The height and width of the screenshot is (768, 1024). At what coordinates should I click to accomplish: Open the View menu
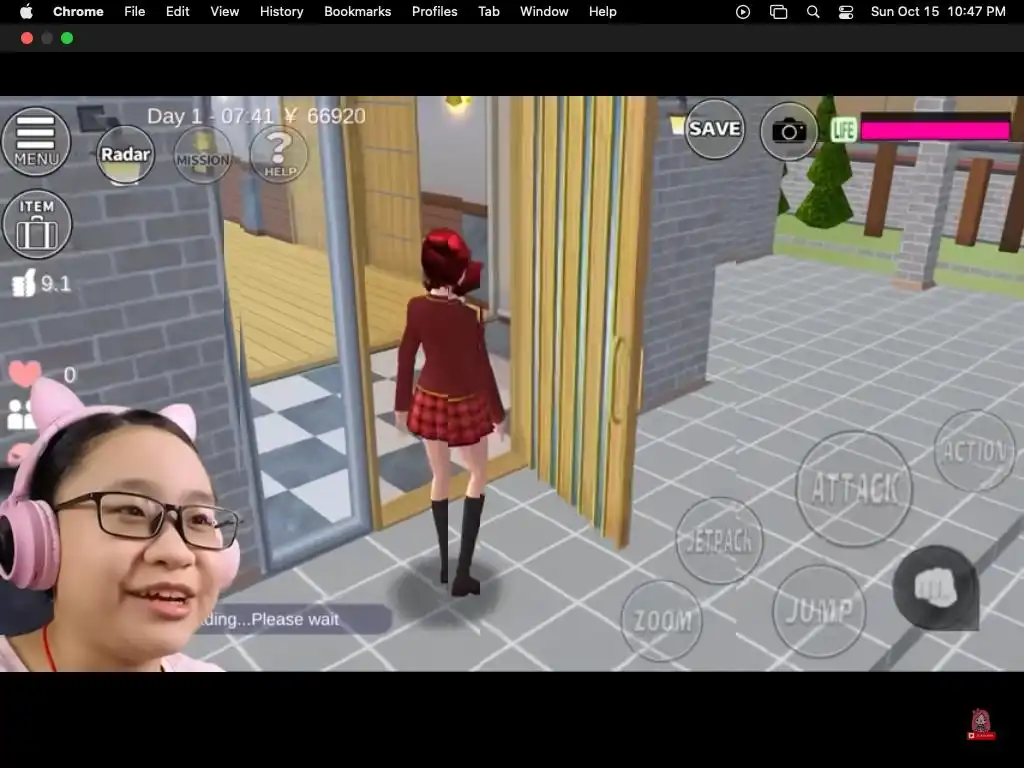tap(224, 12)
